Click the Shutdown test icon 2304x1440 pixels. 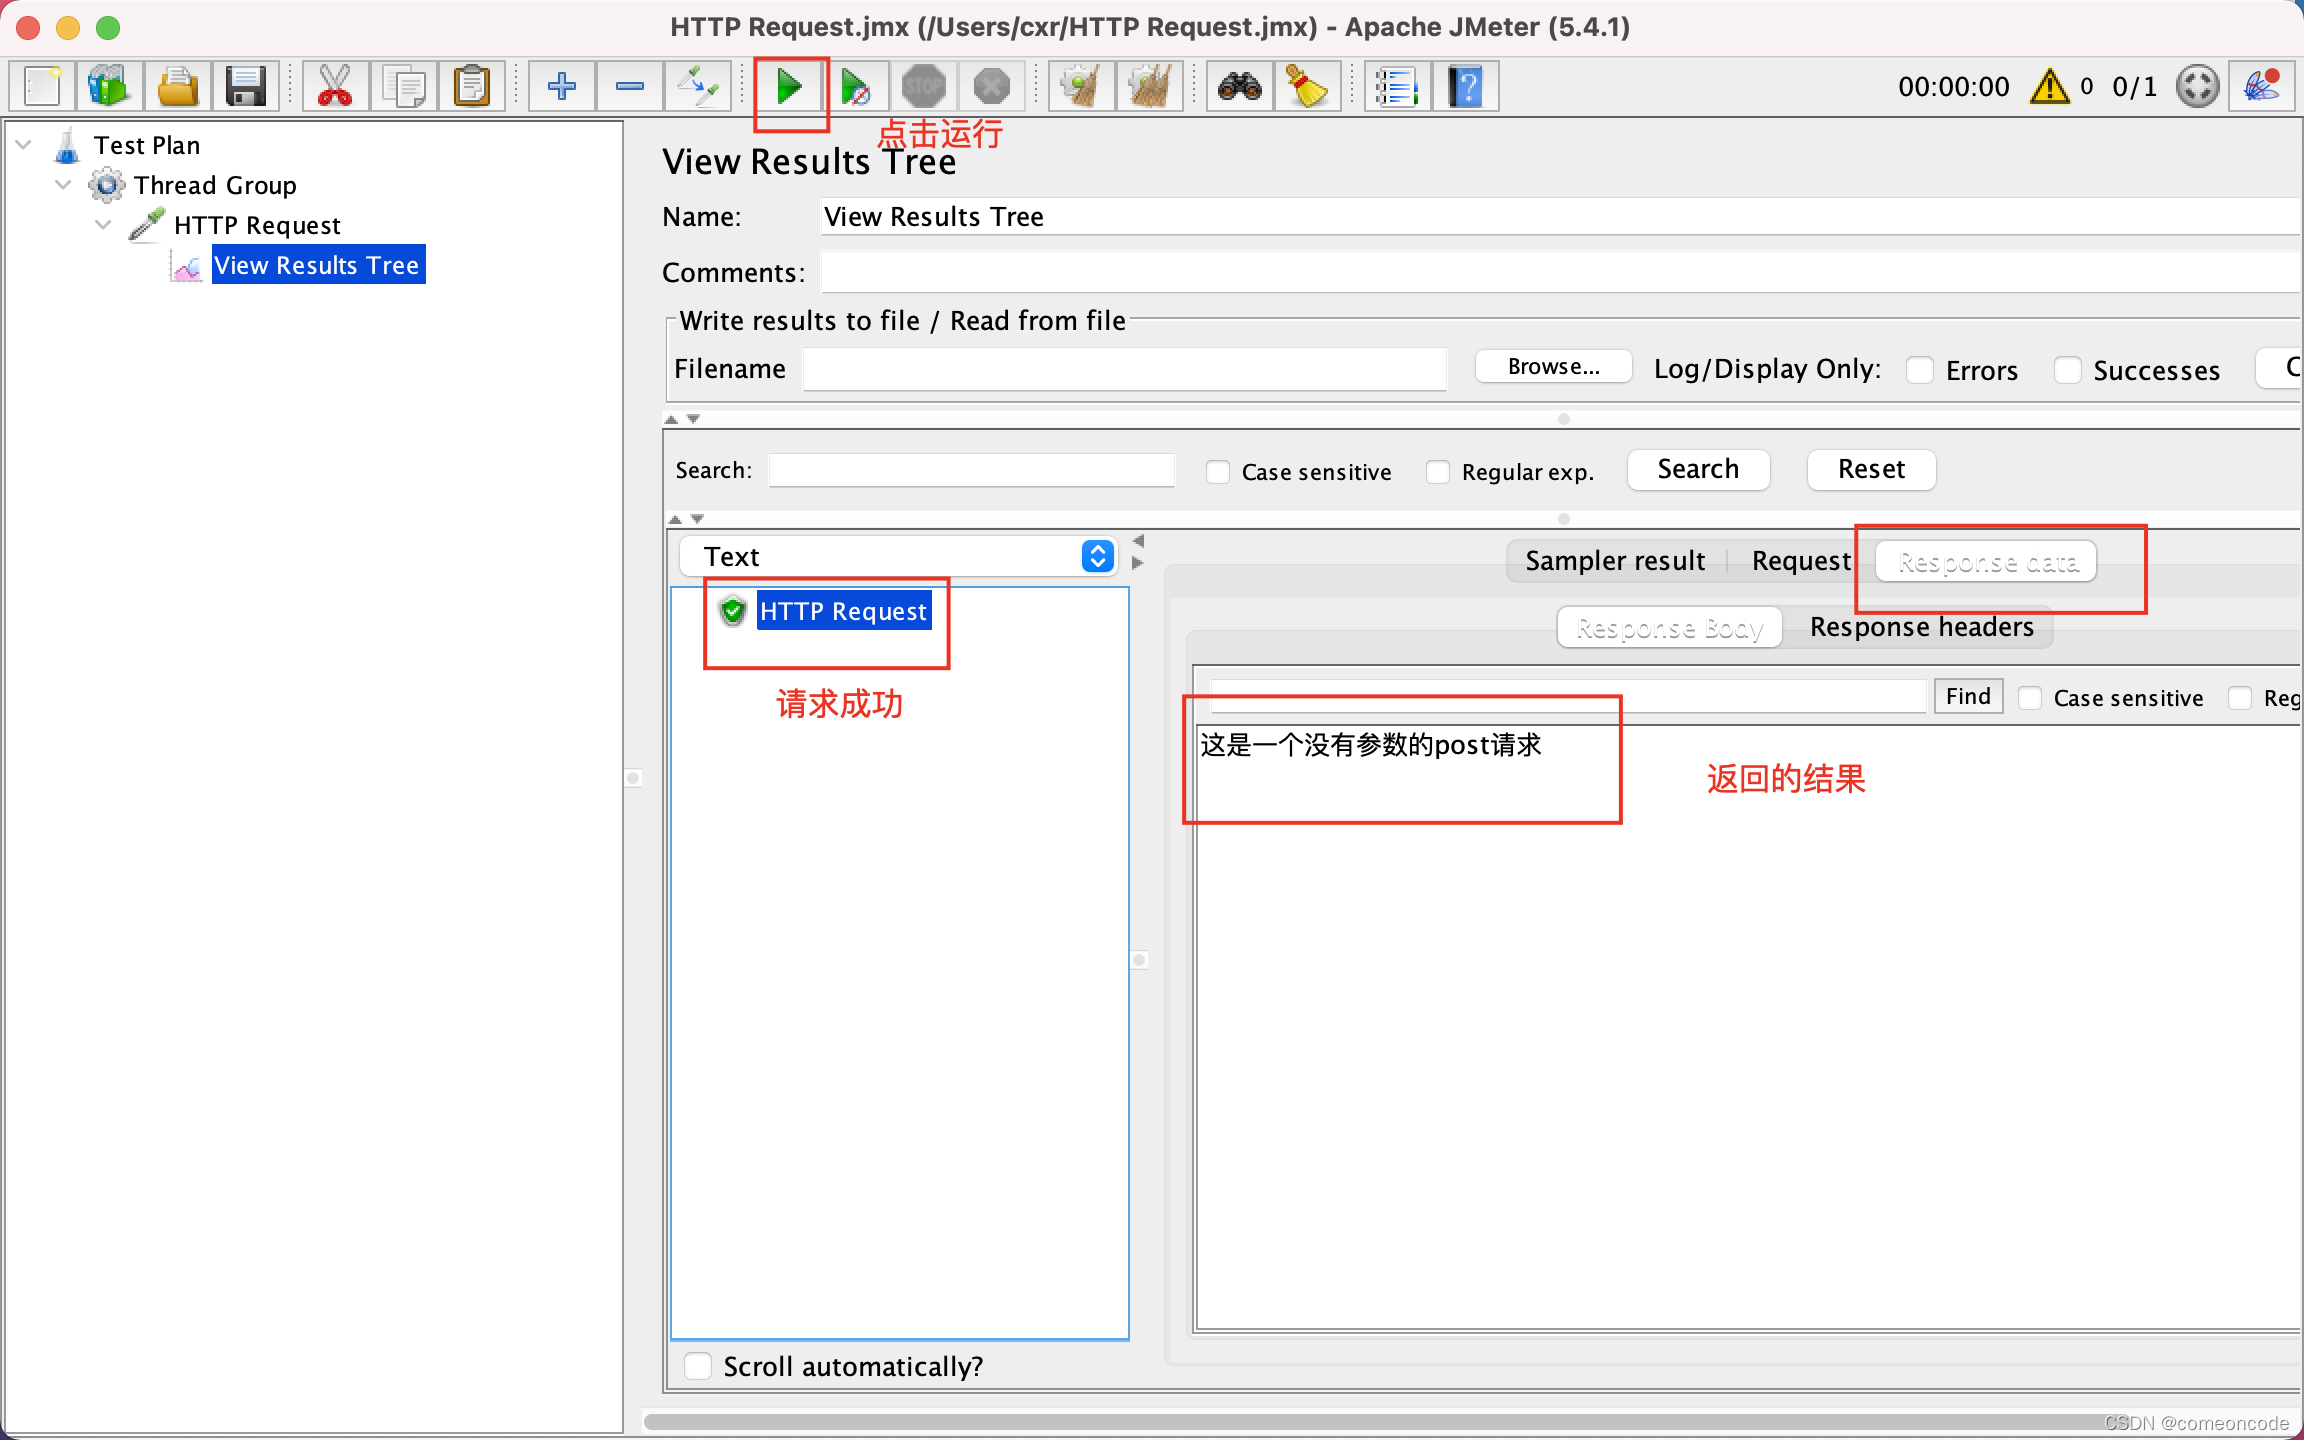pyautogui.click(x=991, y=86)
